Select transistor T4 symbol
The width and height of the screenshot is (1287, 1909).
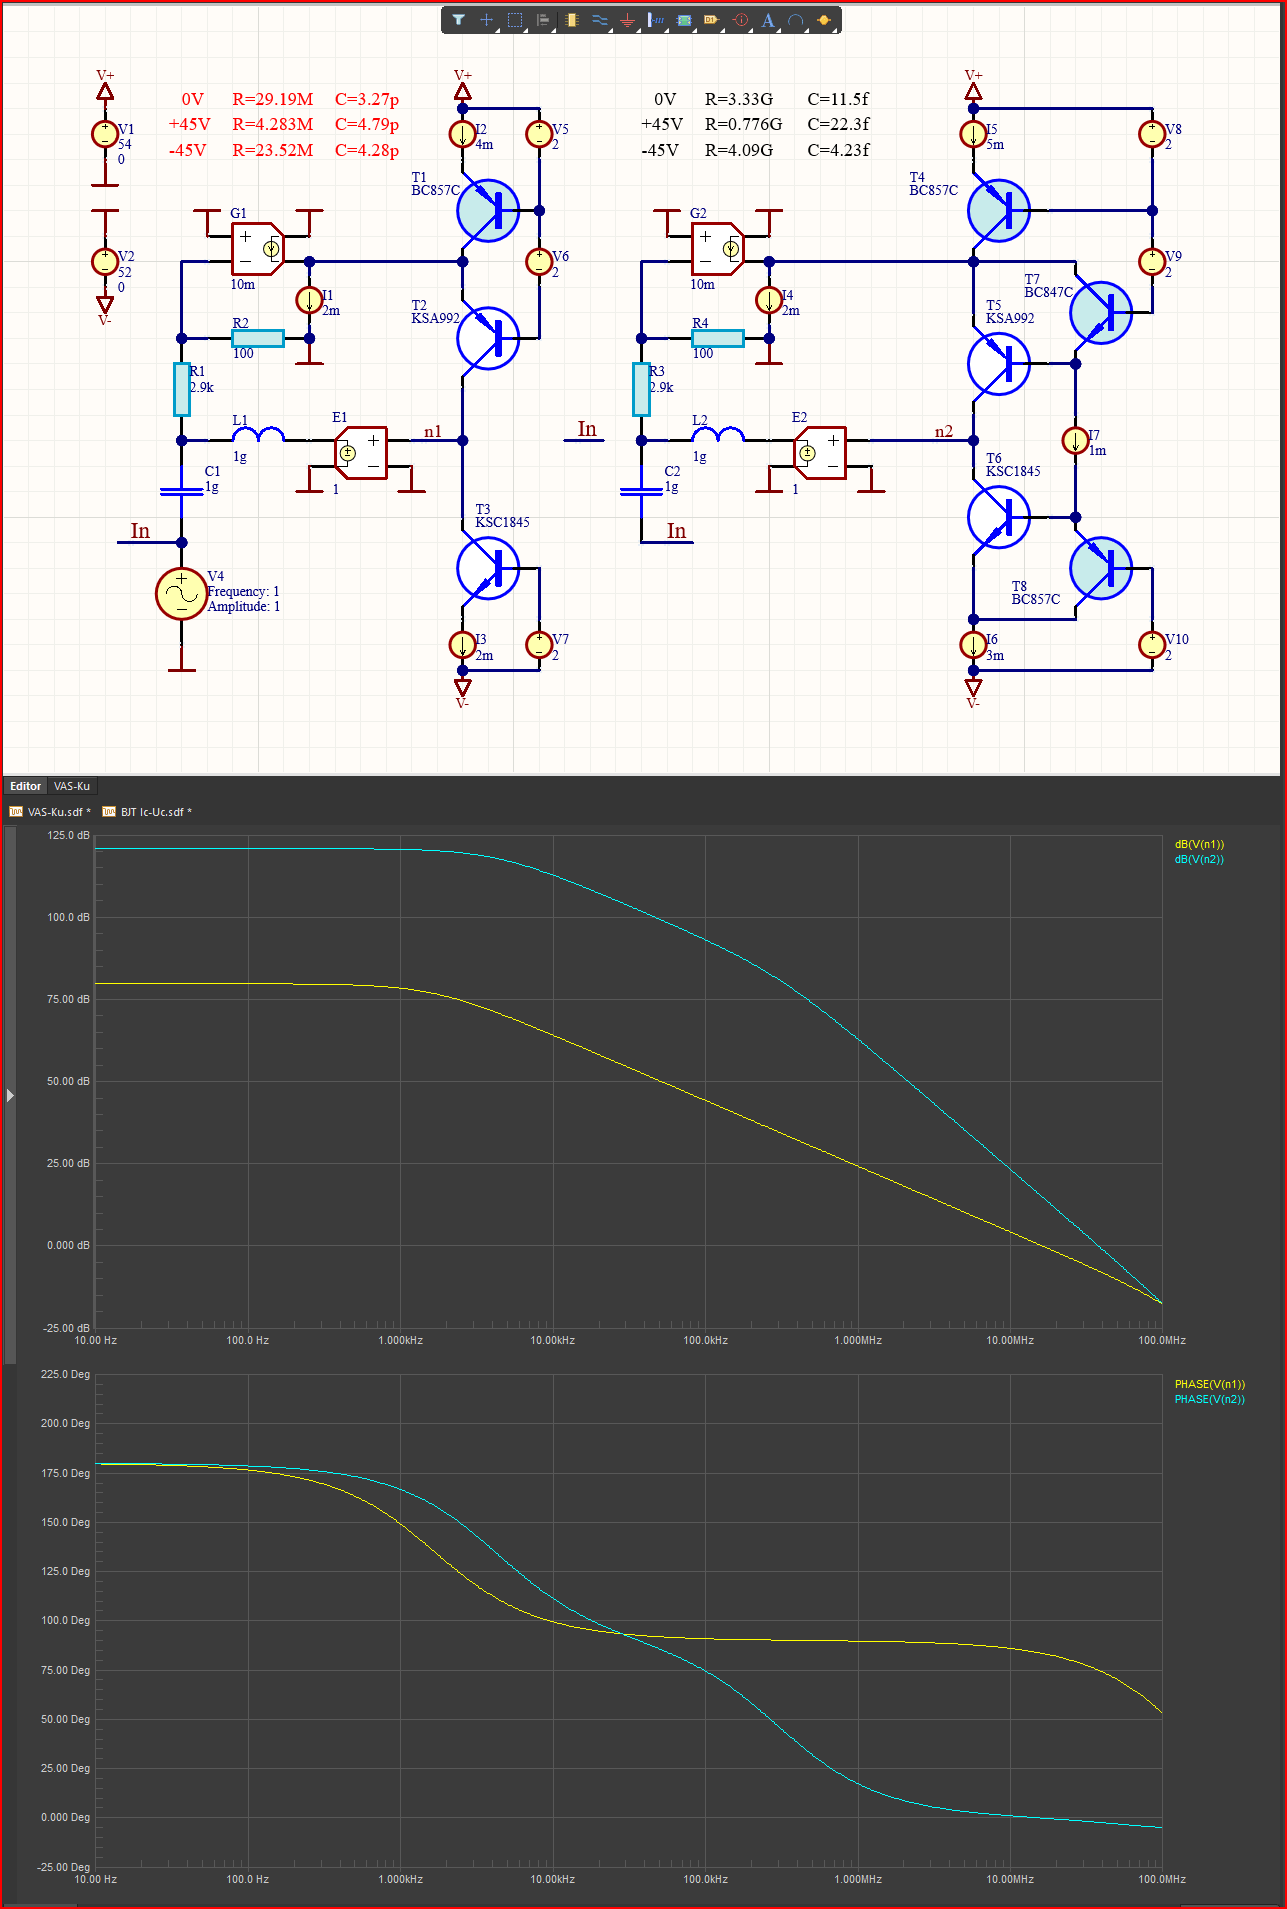coord(999,211)
